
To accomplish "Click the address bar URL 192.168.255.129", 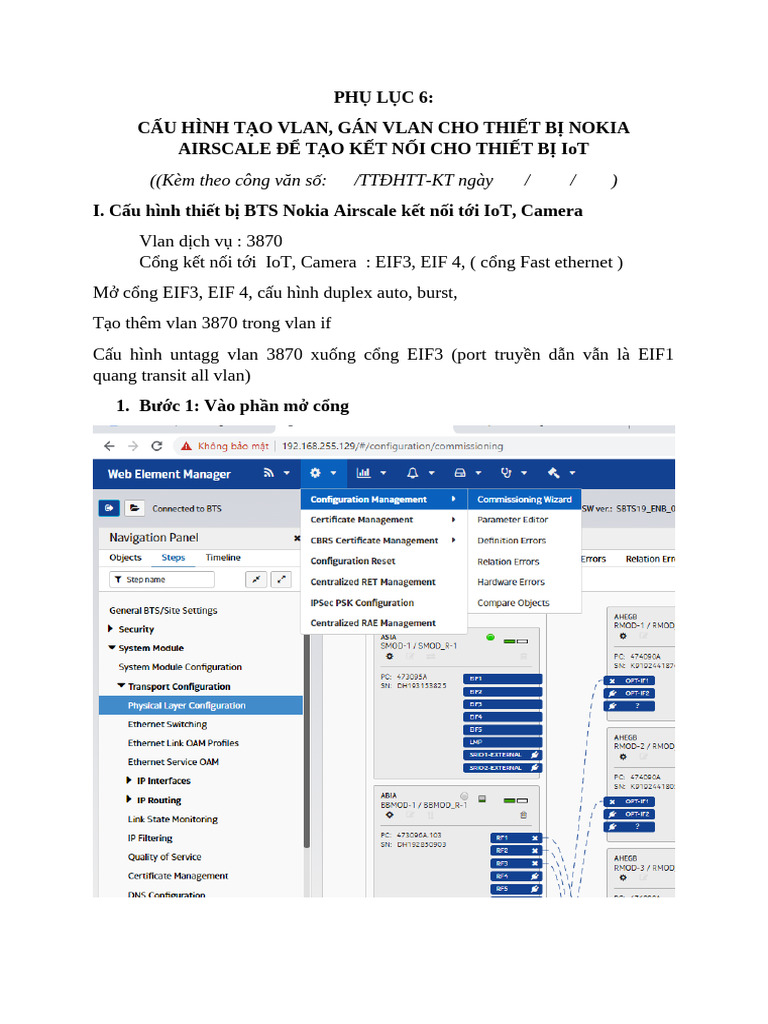I will click(392, 446).
